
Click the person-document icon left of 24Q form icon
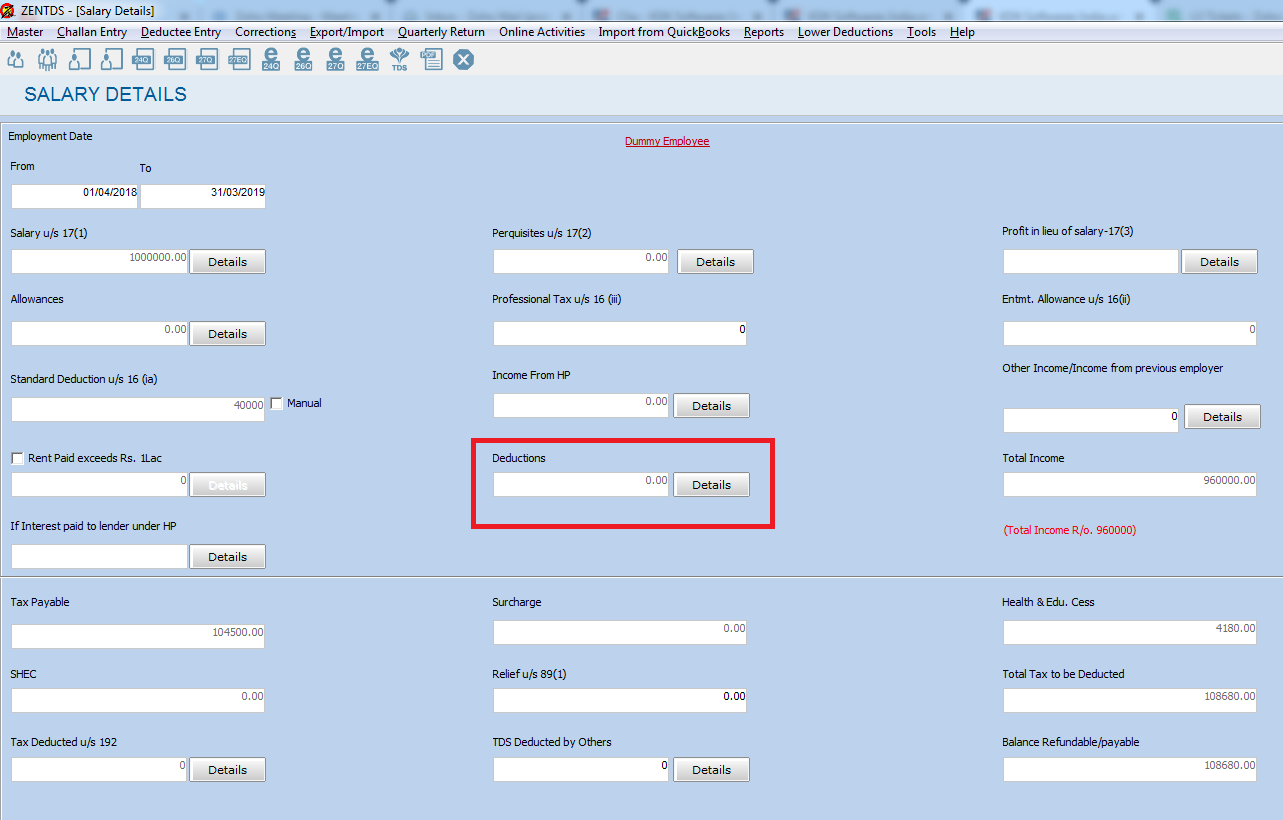tap(112, 60)
